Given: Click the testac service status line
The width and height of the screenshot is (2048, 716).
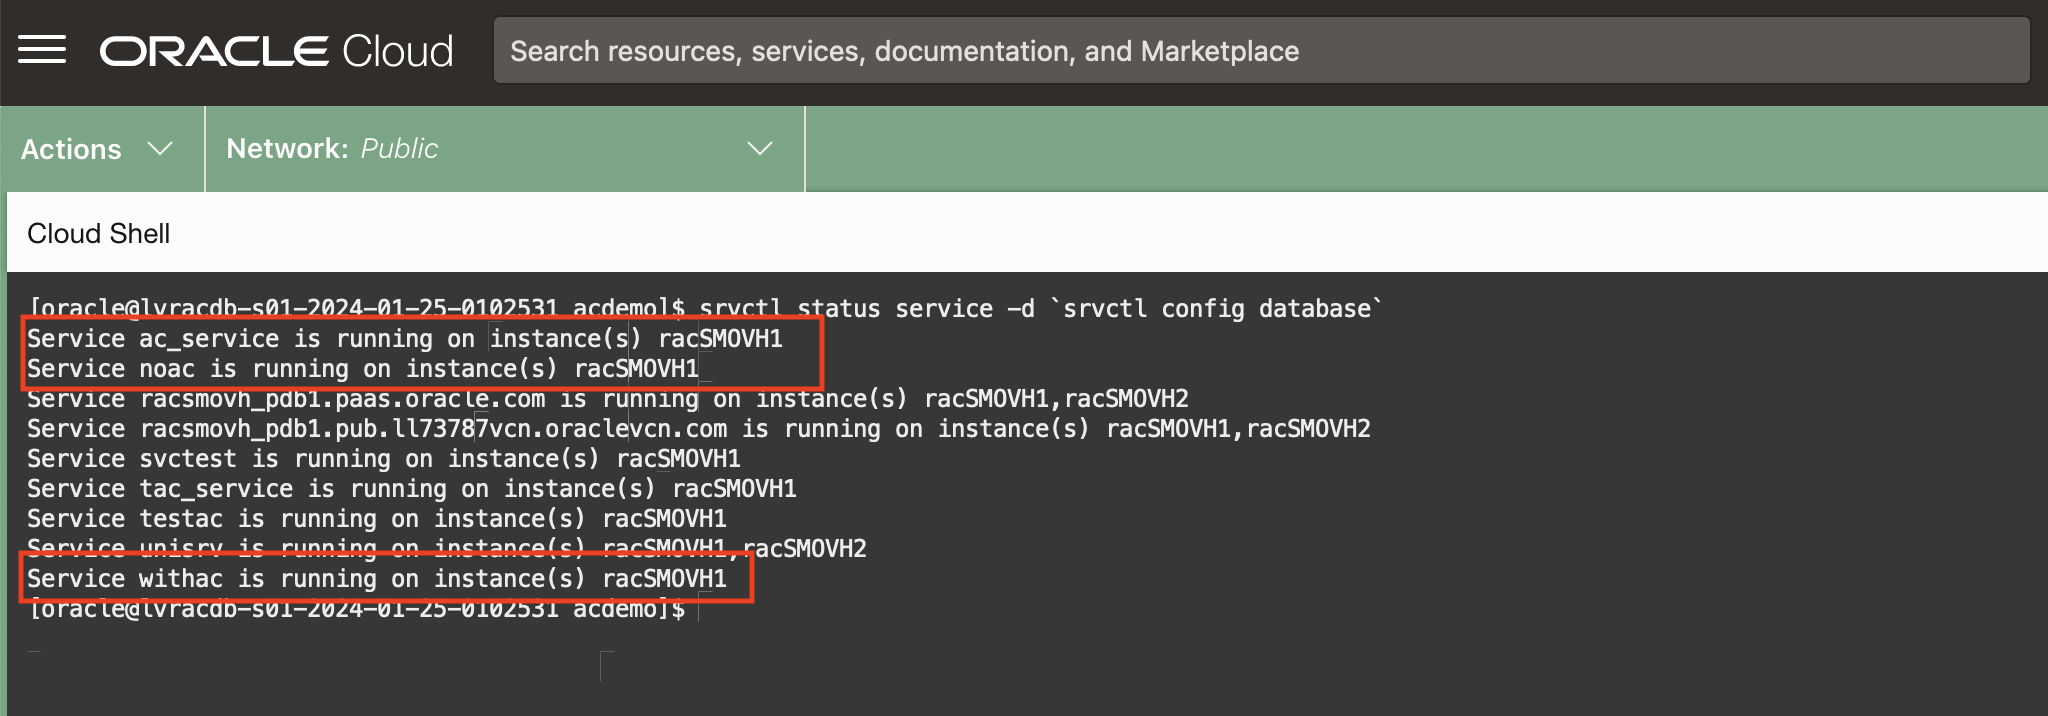Looking at the screenshot, I should (377, 519).
